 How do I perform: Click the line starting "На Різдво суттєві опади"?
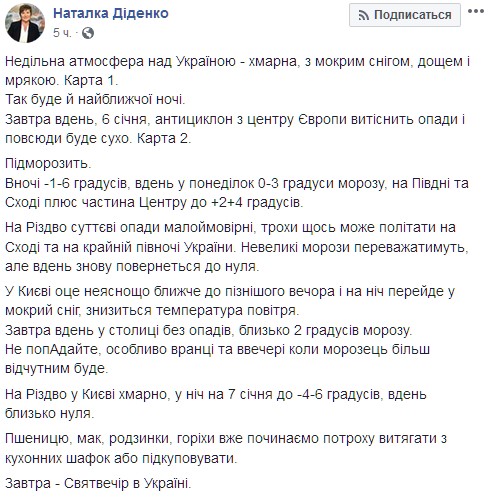(230, 227)
